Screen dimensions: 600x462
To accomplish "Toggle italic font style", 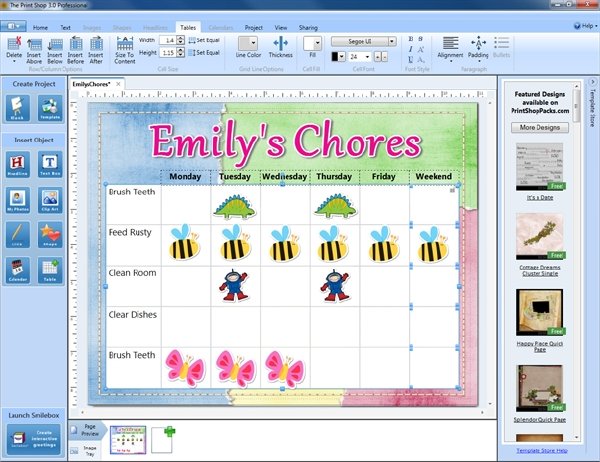I will pyautogui.click(x=411, y=49).
